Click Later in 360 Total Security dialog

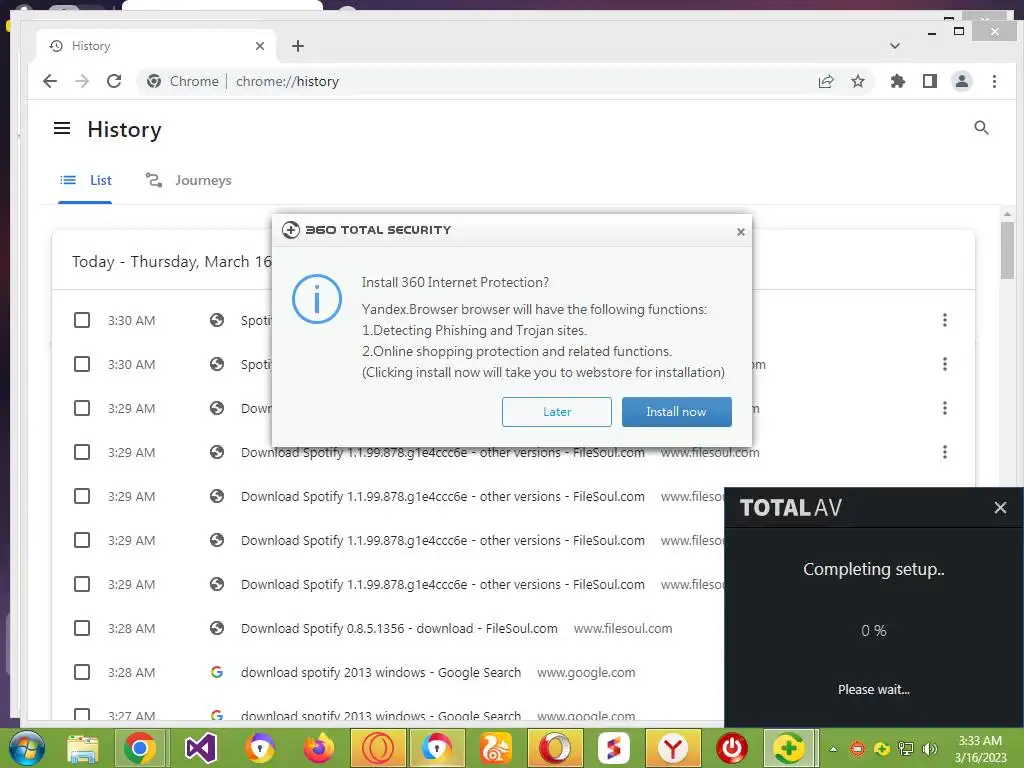pyautogui.click(x=556, y=412)
